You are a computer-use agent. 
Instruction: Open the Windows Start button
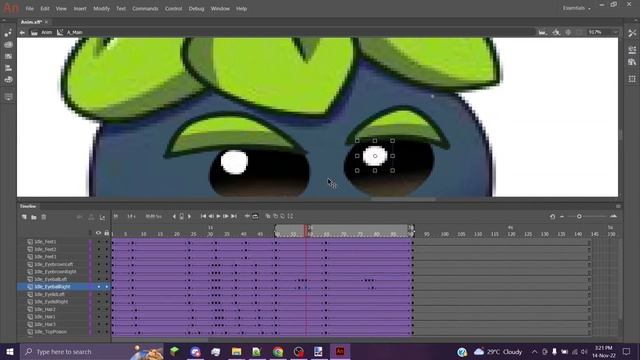[10, 351]
